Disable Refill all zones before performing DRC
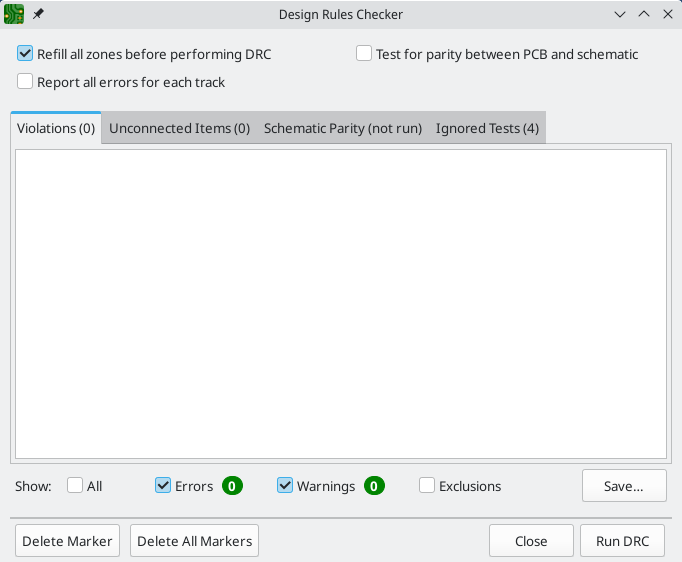This screenshot has height=562, width=682. tap(26, 54)
